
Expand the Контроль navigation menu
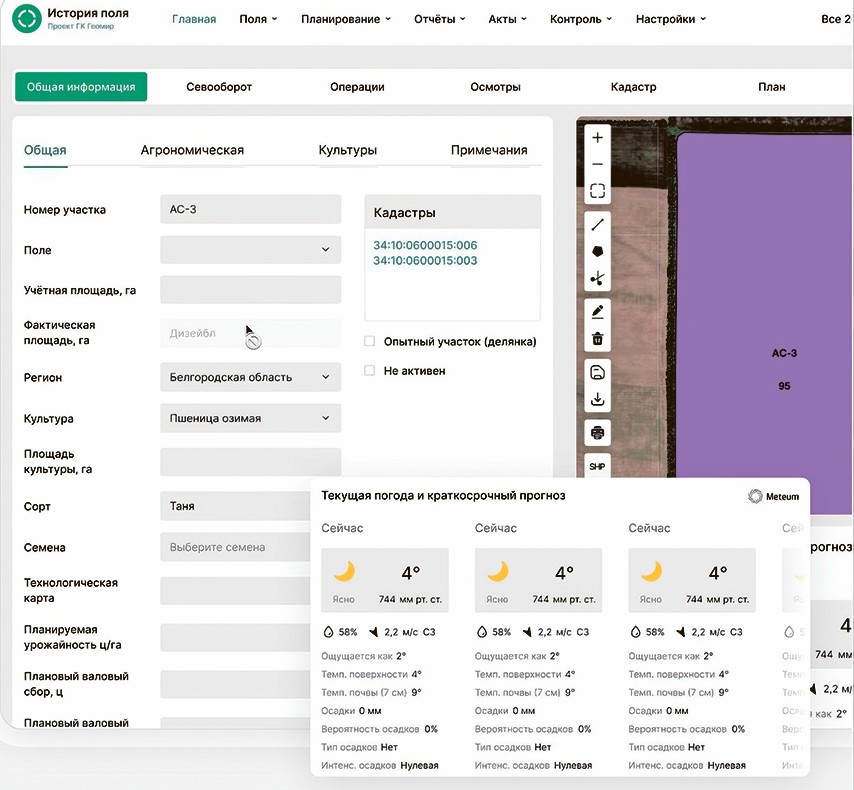(x=581, y=19)
